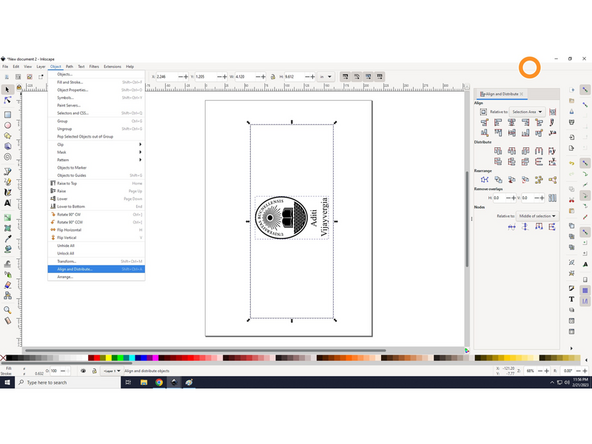Click Lower to Bottom menu entry
This screenshot has height=444, width=592.
[x=96, y=207]
